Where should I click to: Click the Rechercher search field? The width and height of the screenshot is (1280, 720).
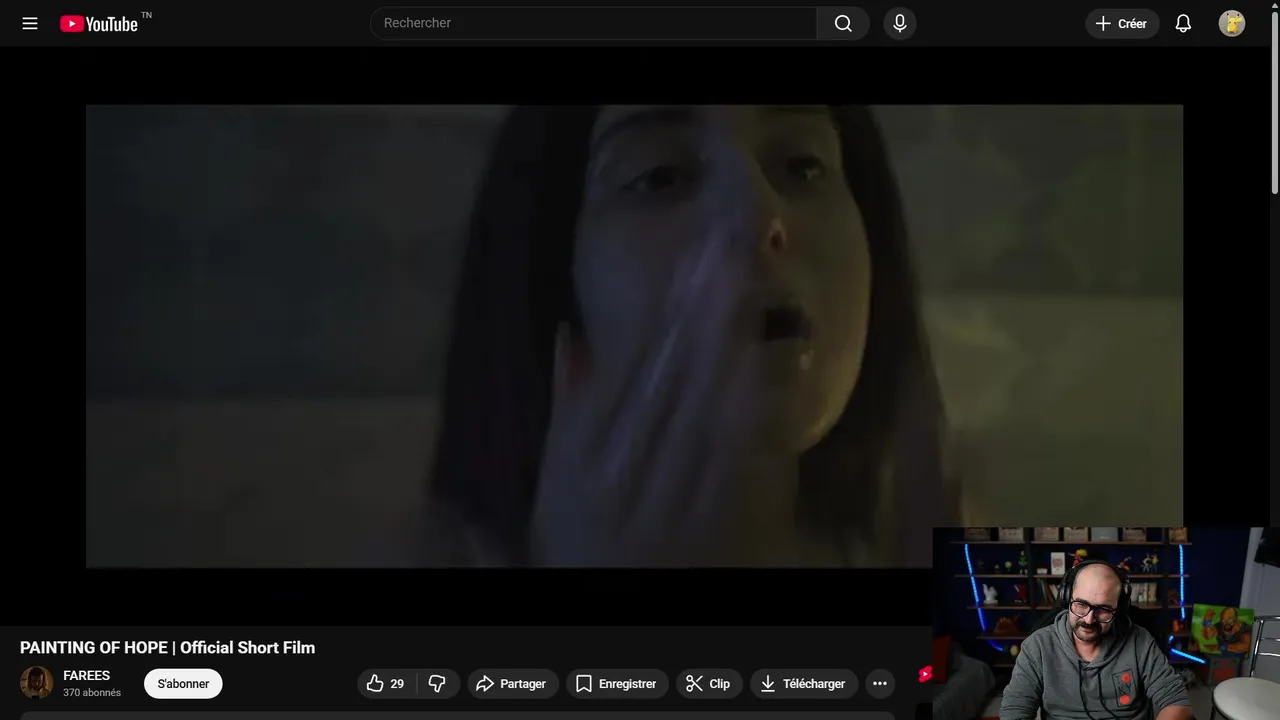(594, 23)
